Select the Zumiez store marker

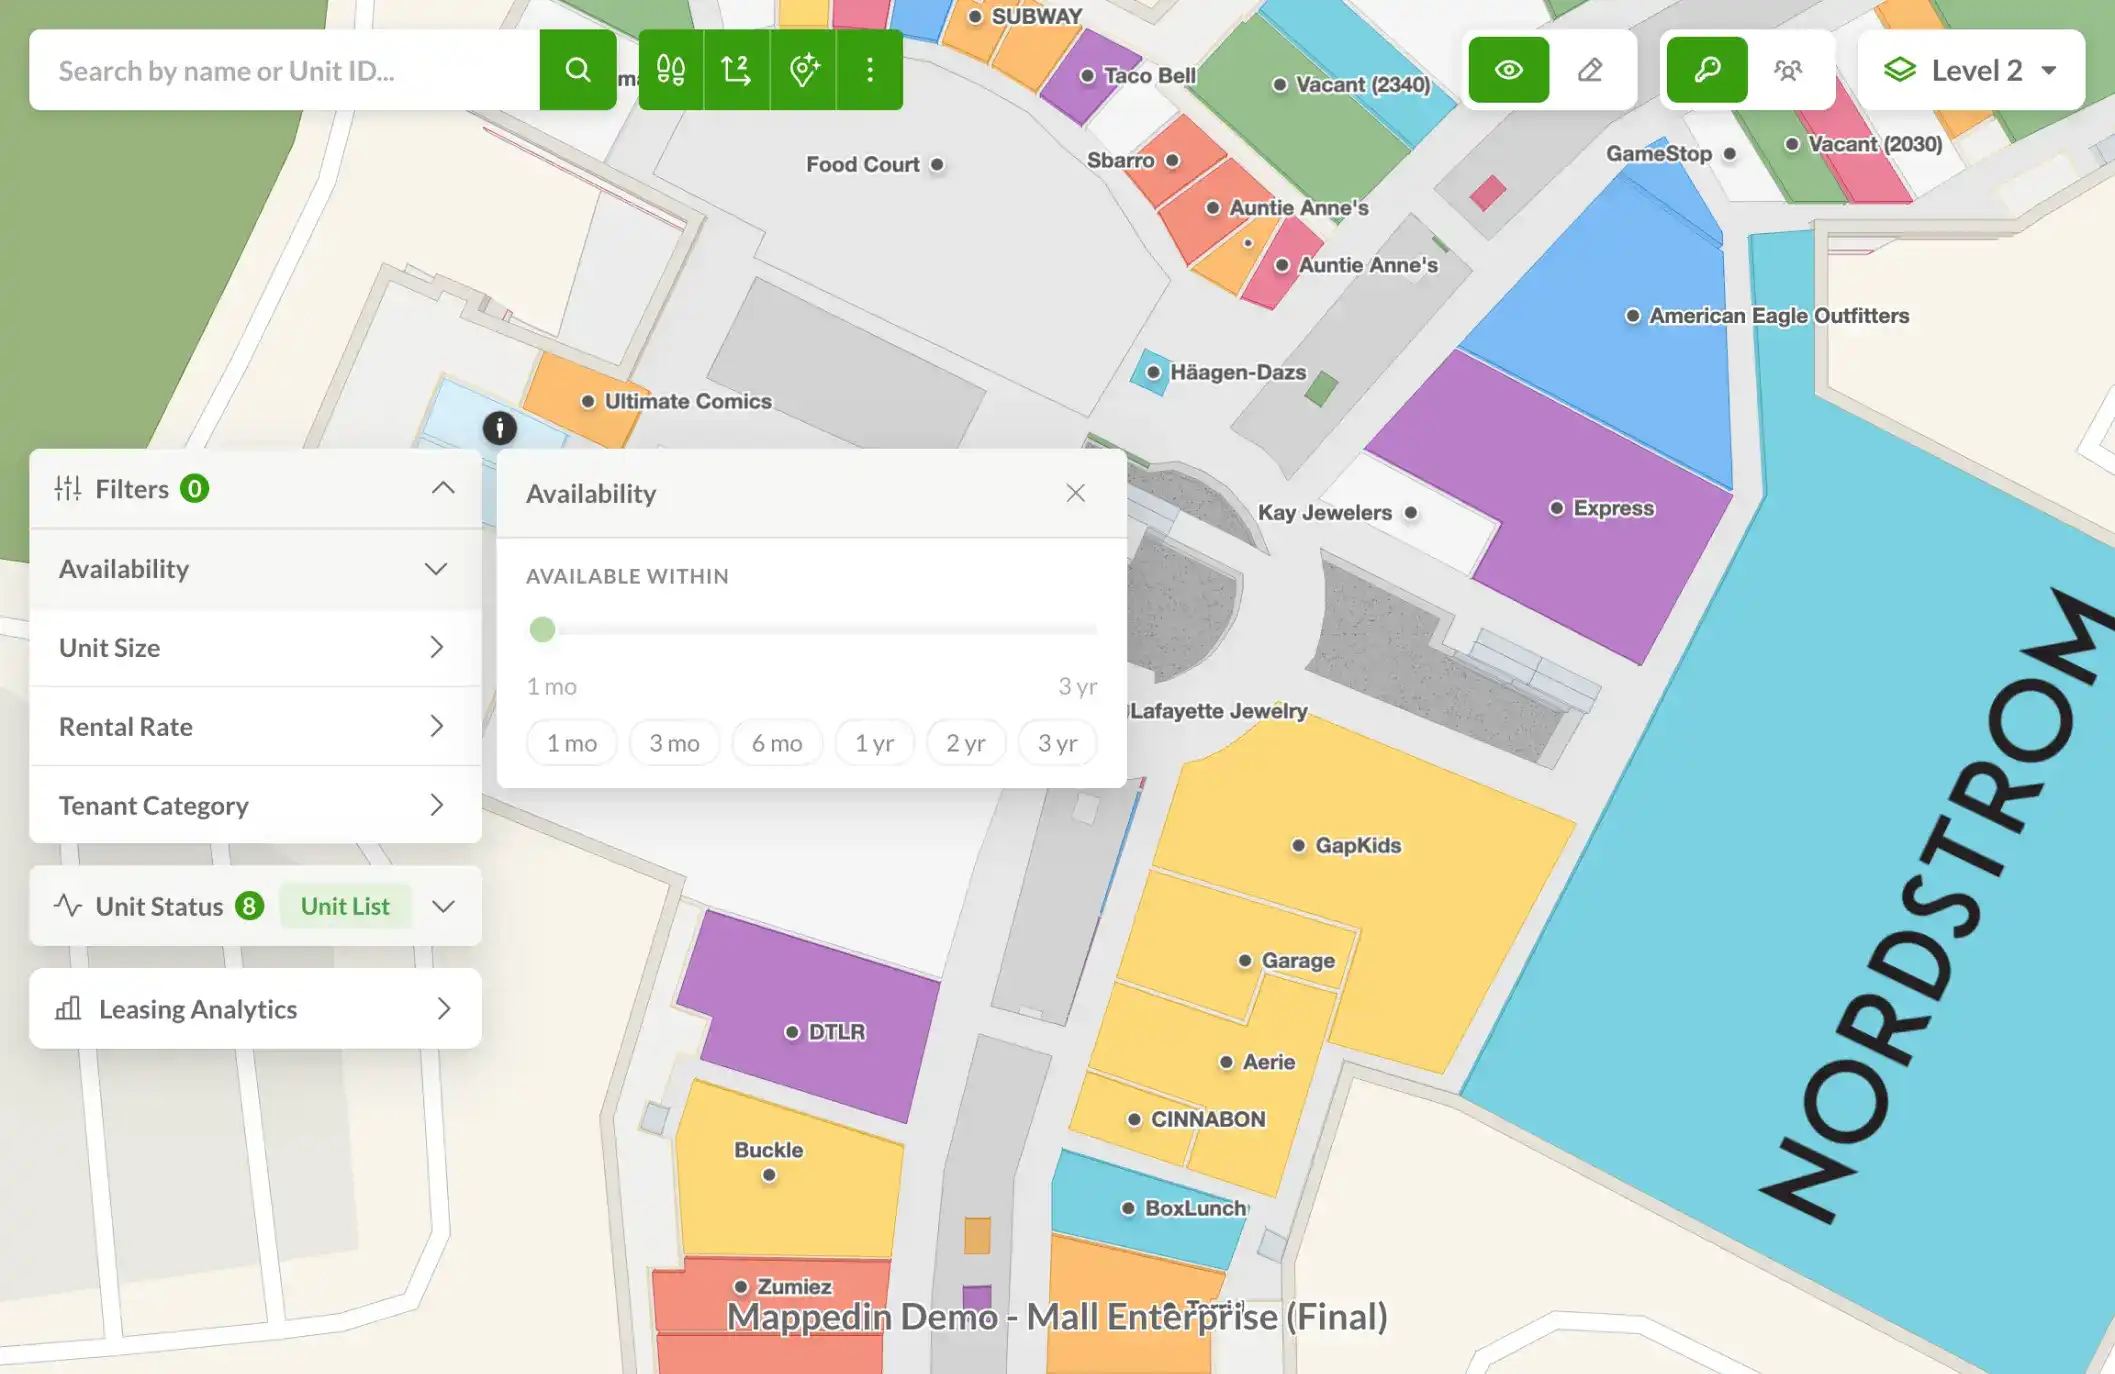[741, 1287]
